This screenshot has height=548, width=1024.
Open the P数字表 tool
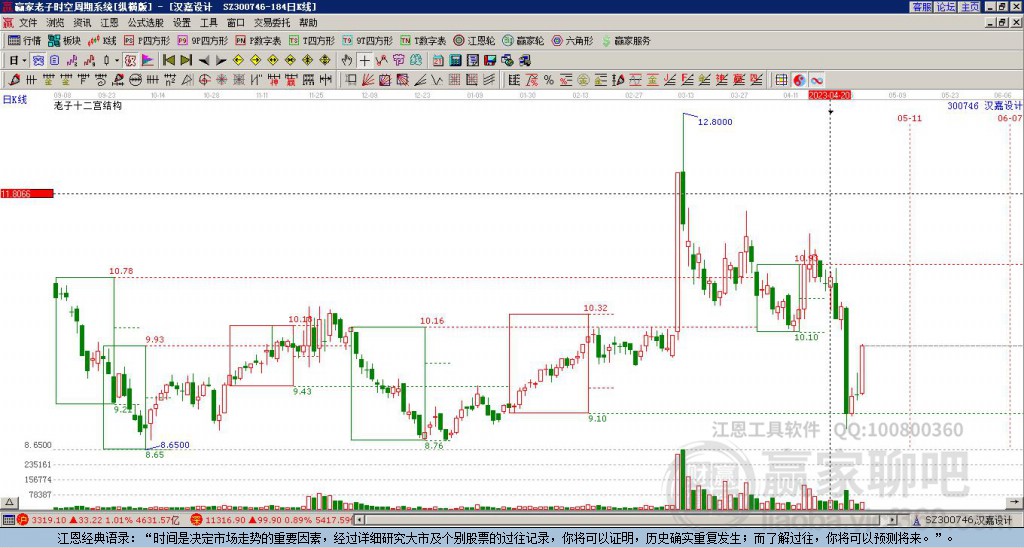tap(258, 40)
